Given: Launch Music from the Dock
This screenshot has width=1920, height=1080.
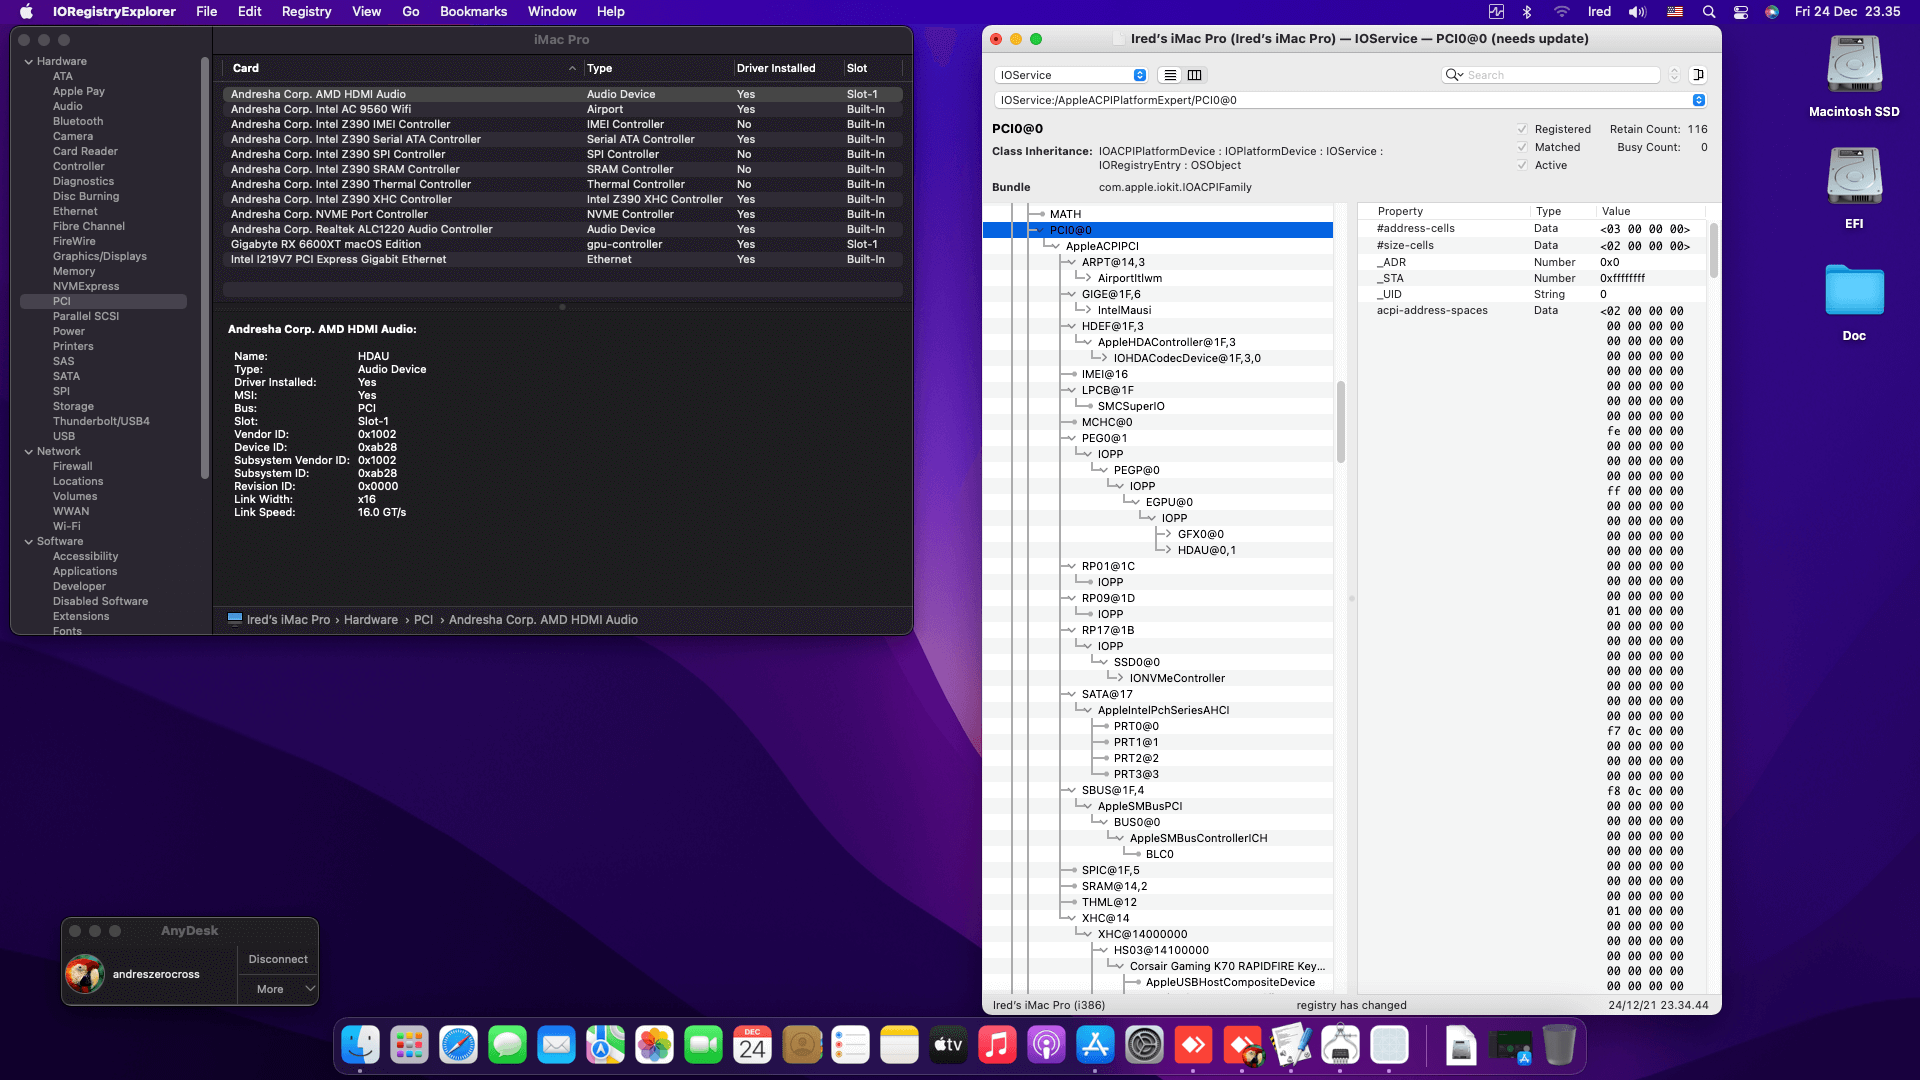Looking at the screenshot, I should (997, 1046).
